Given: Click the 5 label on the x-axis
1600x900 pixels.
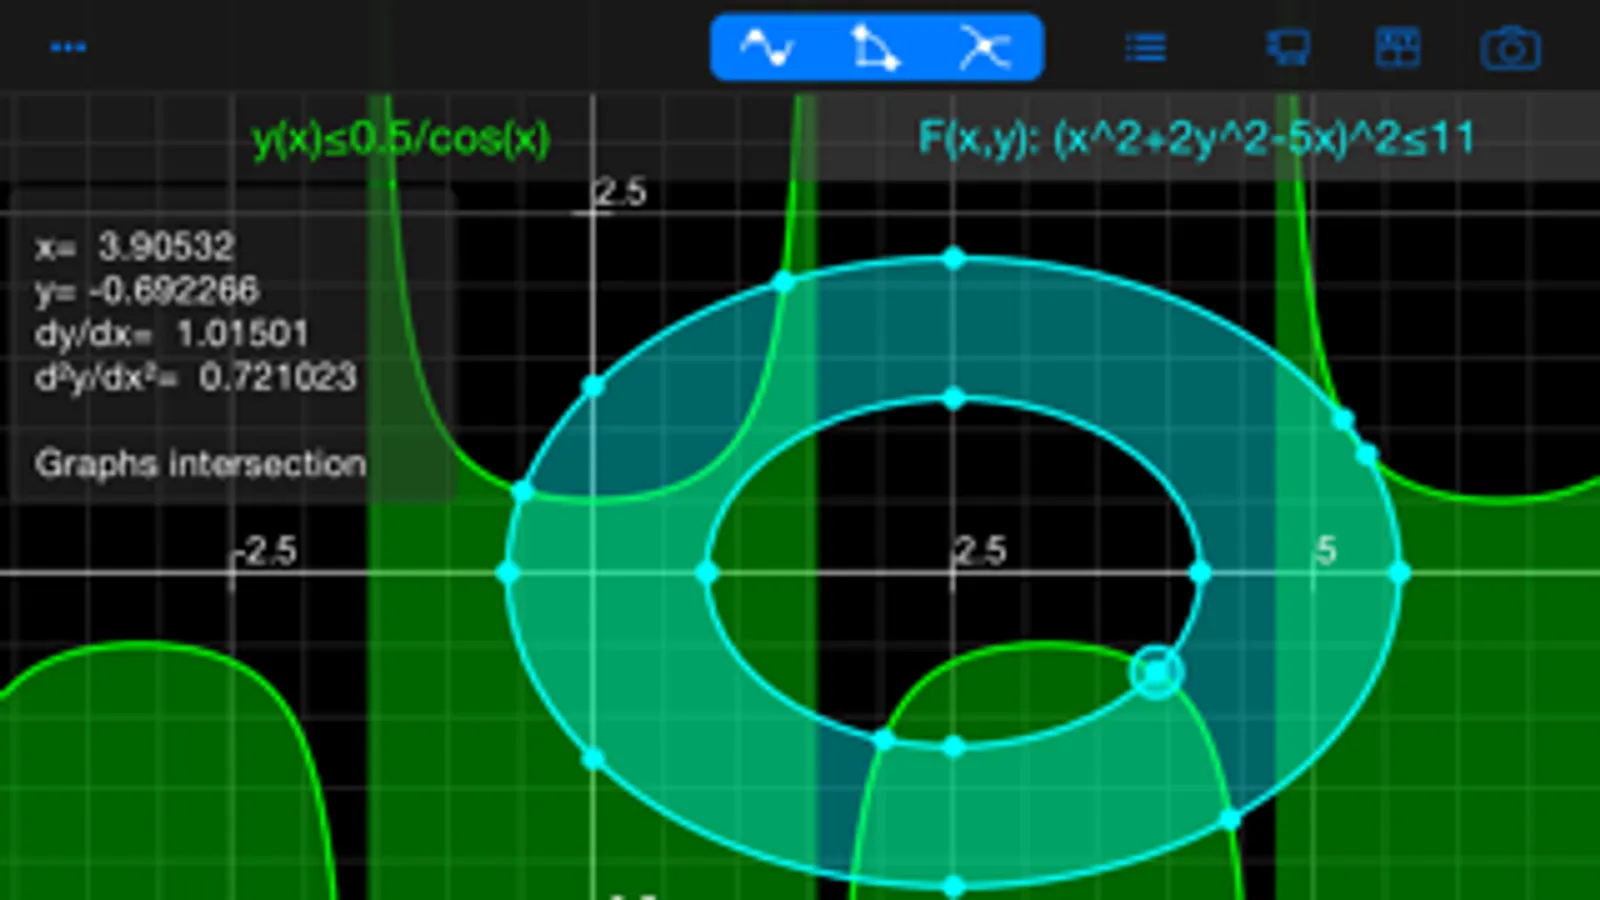Looking at the screenshot, I should pyautogui.click(x=1326, y=550).
